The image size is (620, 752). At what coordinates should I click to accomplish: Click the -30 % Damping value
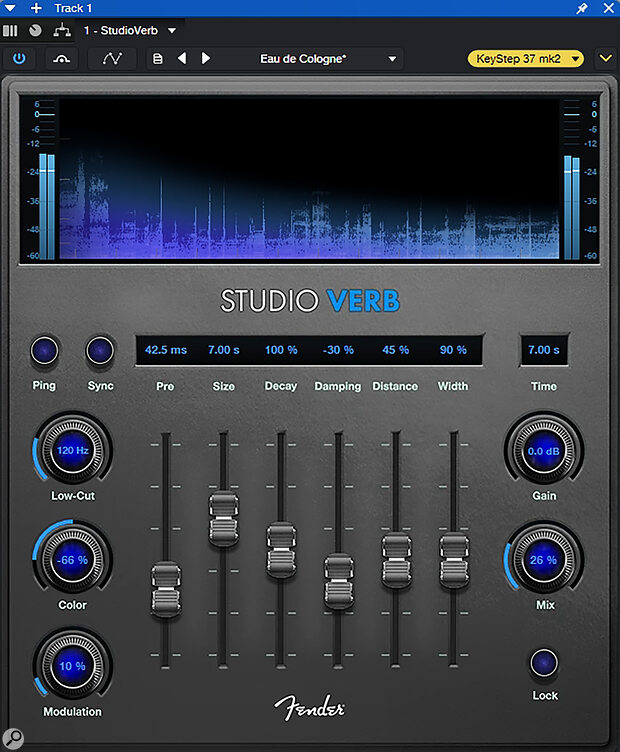click(338, 350)
